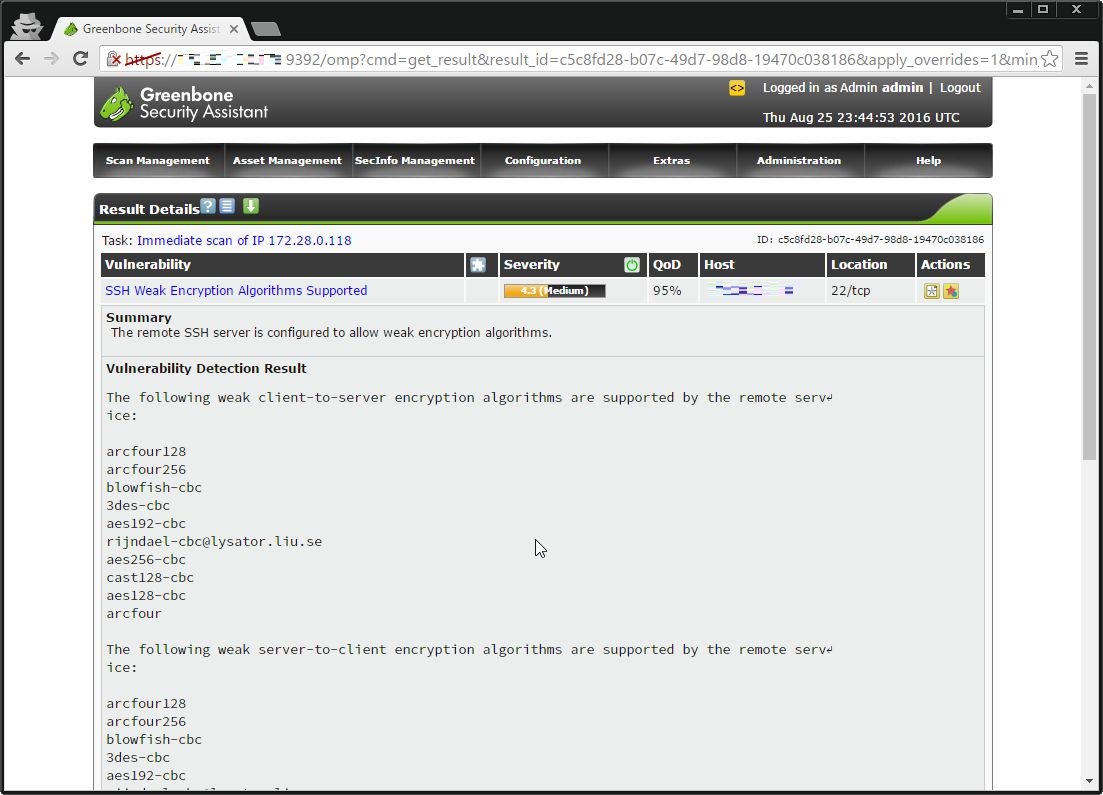Screen dimensions: 1103x795
Task: Click rijndael-cbc@lysator.liu.se algorithm line
Action: pyautogui.click(x=214, y=542)
